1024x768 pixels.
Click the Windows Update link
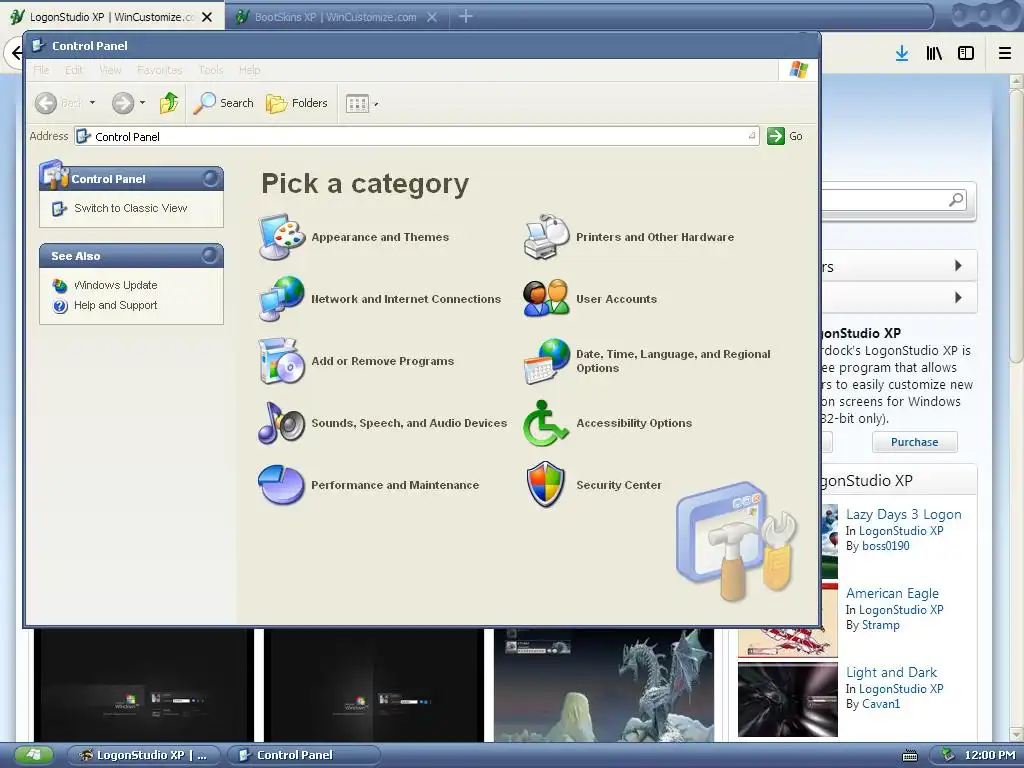coord(116,285)
